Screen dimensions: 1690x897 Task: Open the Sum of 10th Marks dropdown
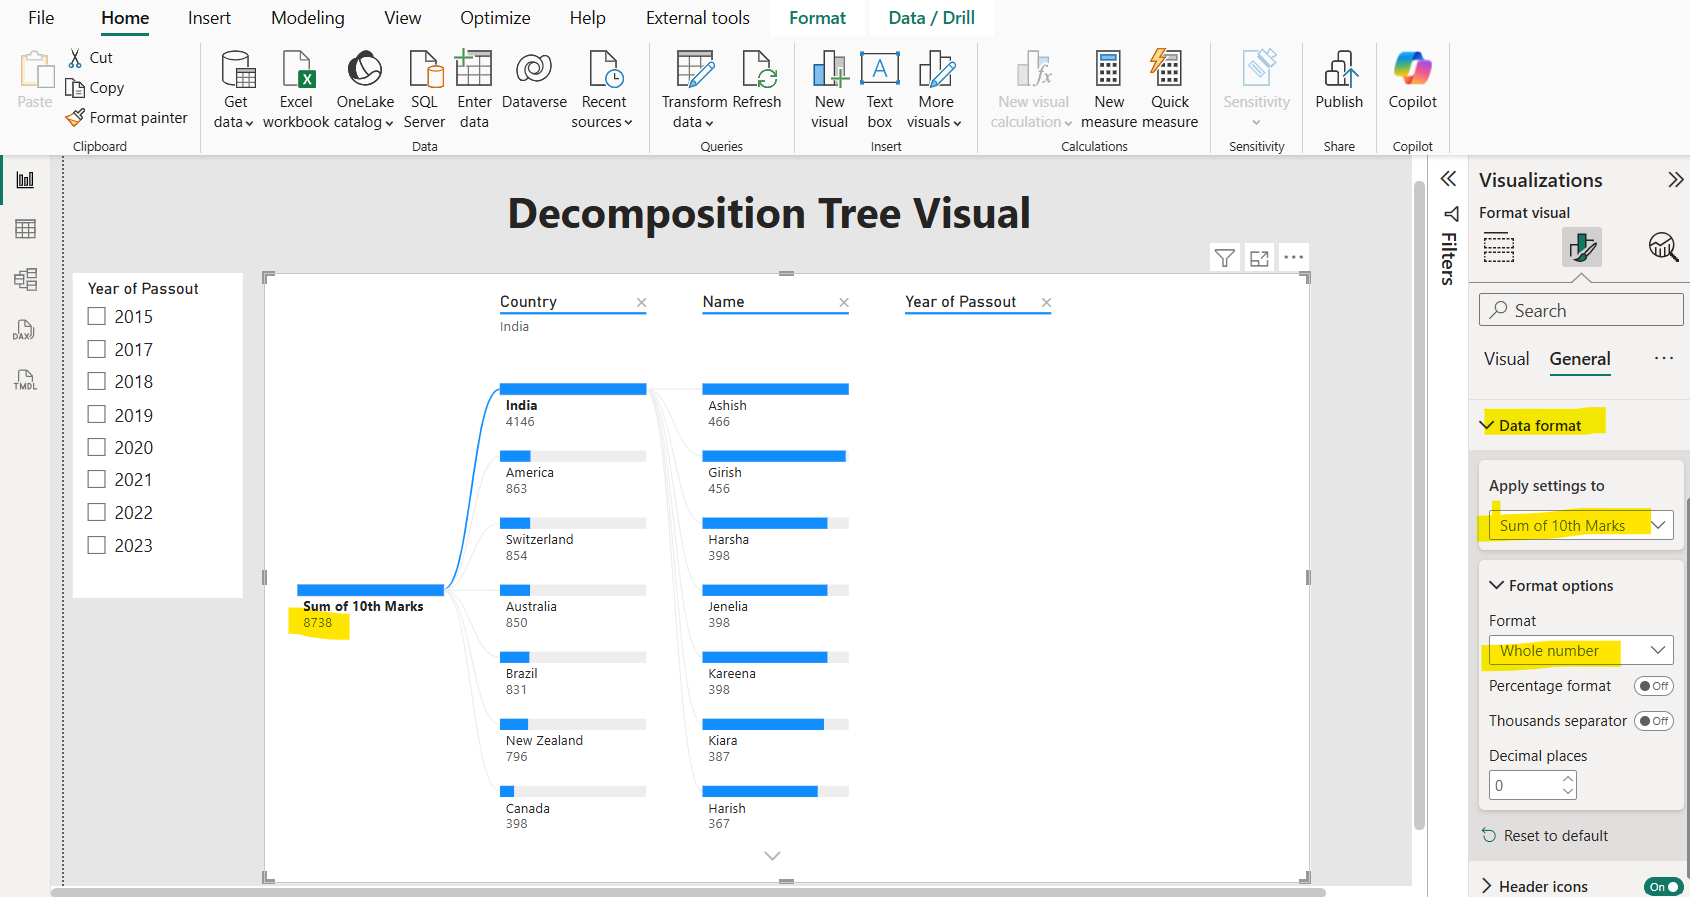click(x=1580, y=526)
